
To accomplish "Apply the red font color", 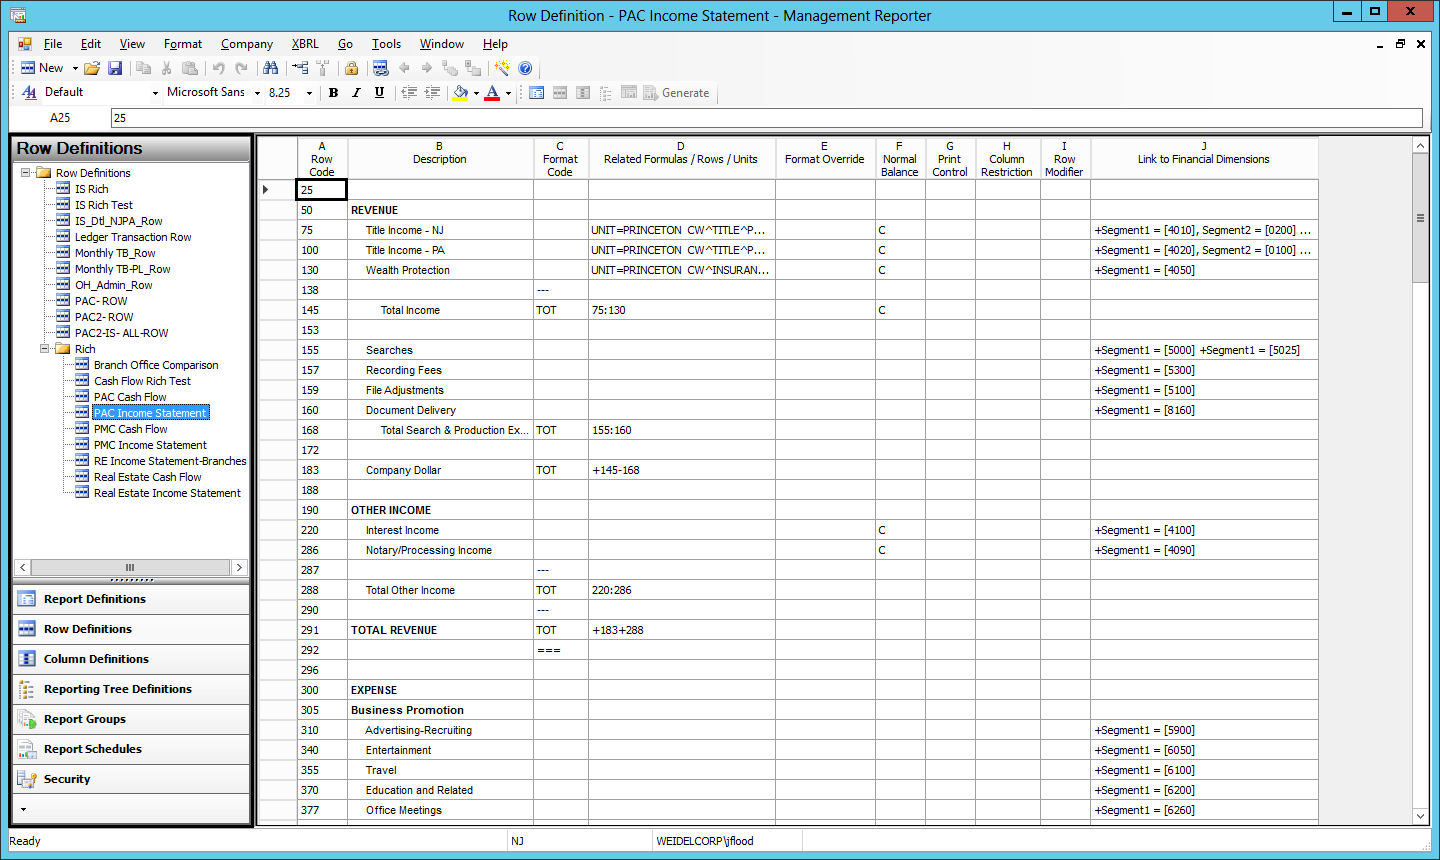I will (492, 93).
